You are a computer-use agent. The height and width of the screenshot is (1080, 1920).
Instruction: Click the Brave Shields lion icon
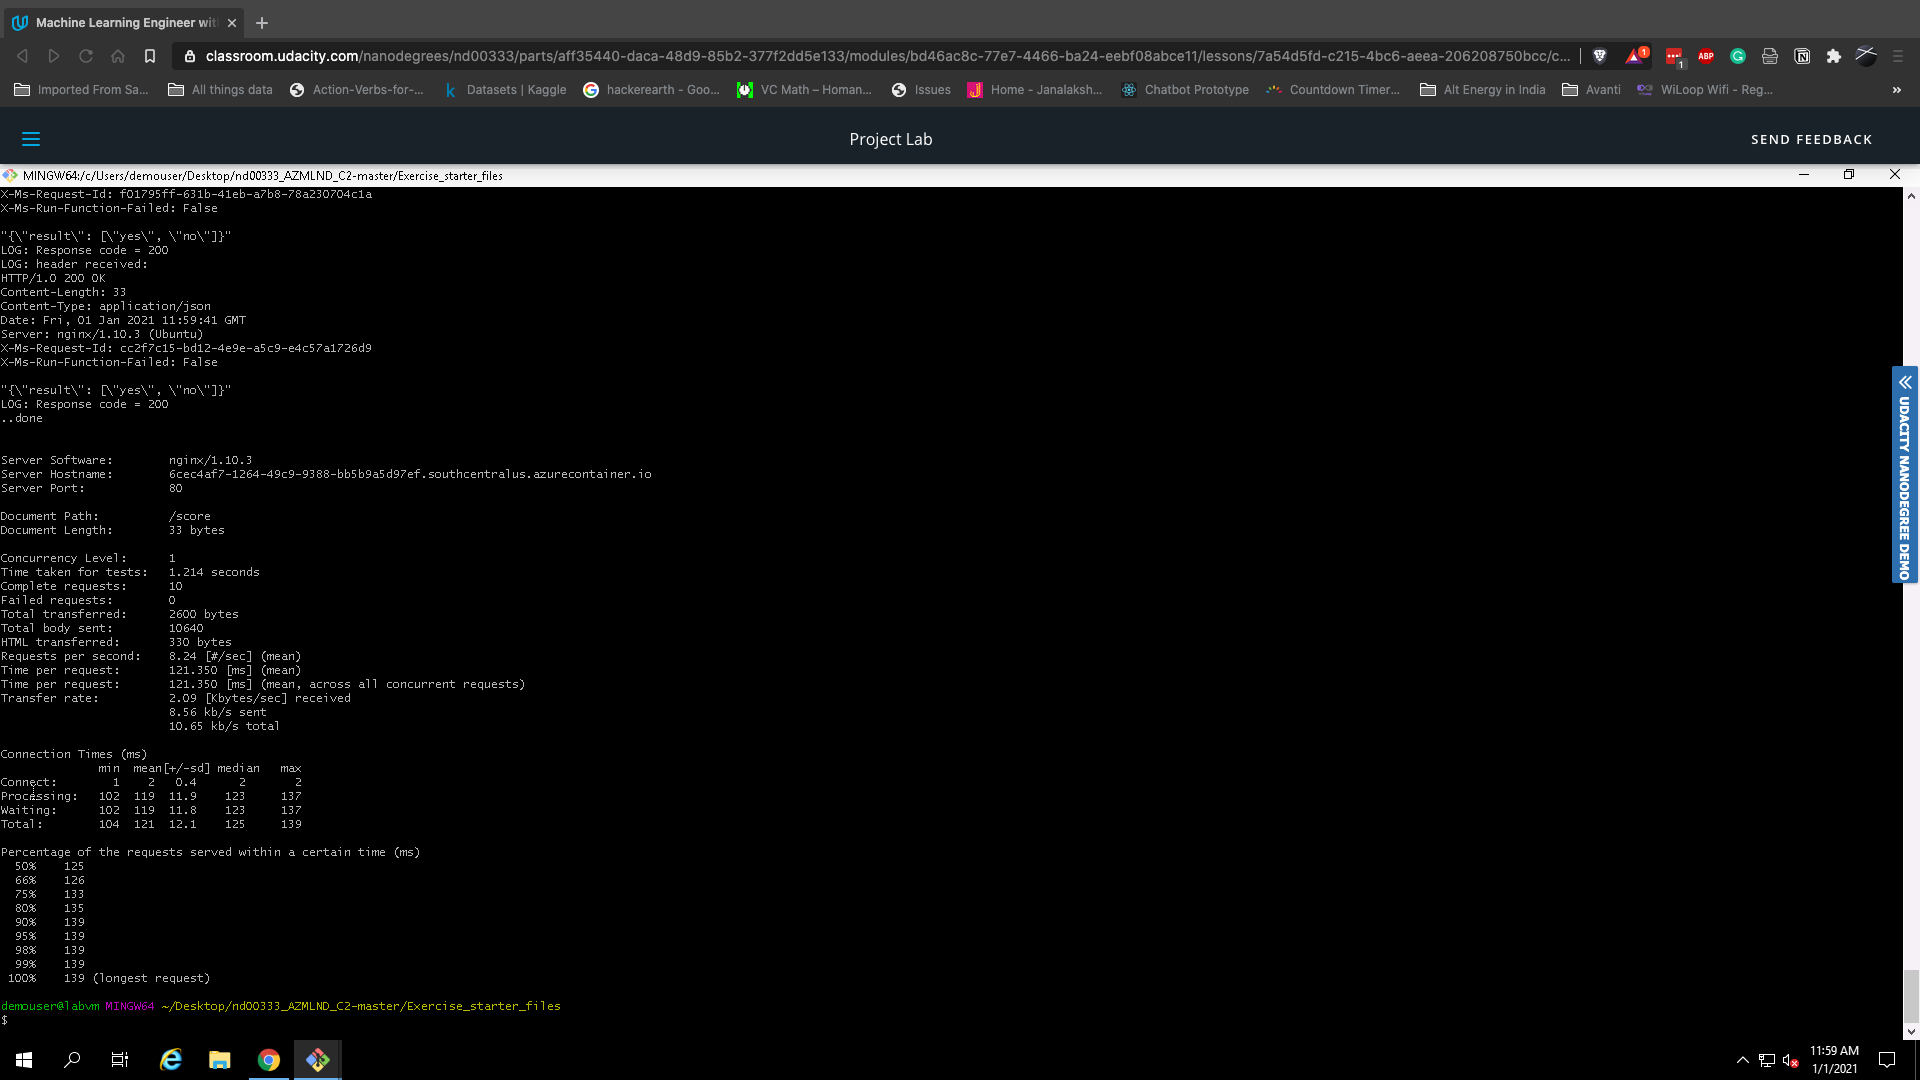coord(1599,56)
